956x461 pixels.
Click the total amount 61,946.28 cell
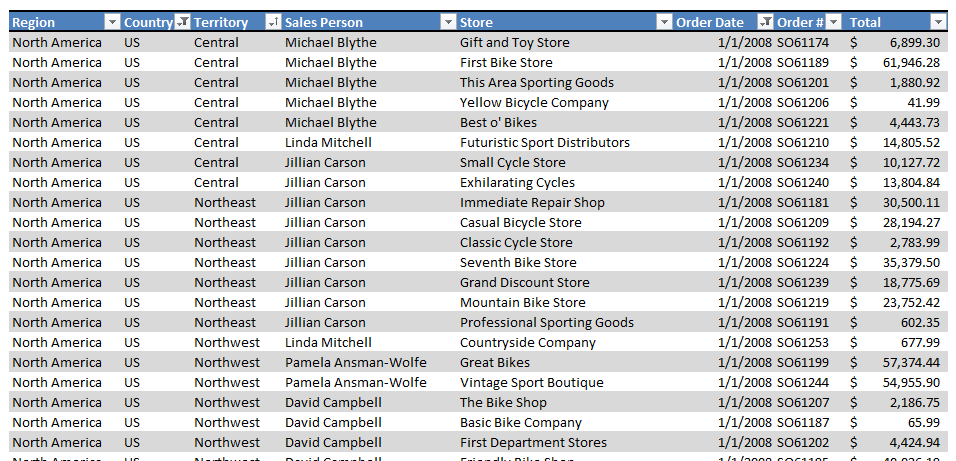896,63
